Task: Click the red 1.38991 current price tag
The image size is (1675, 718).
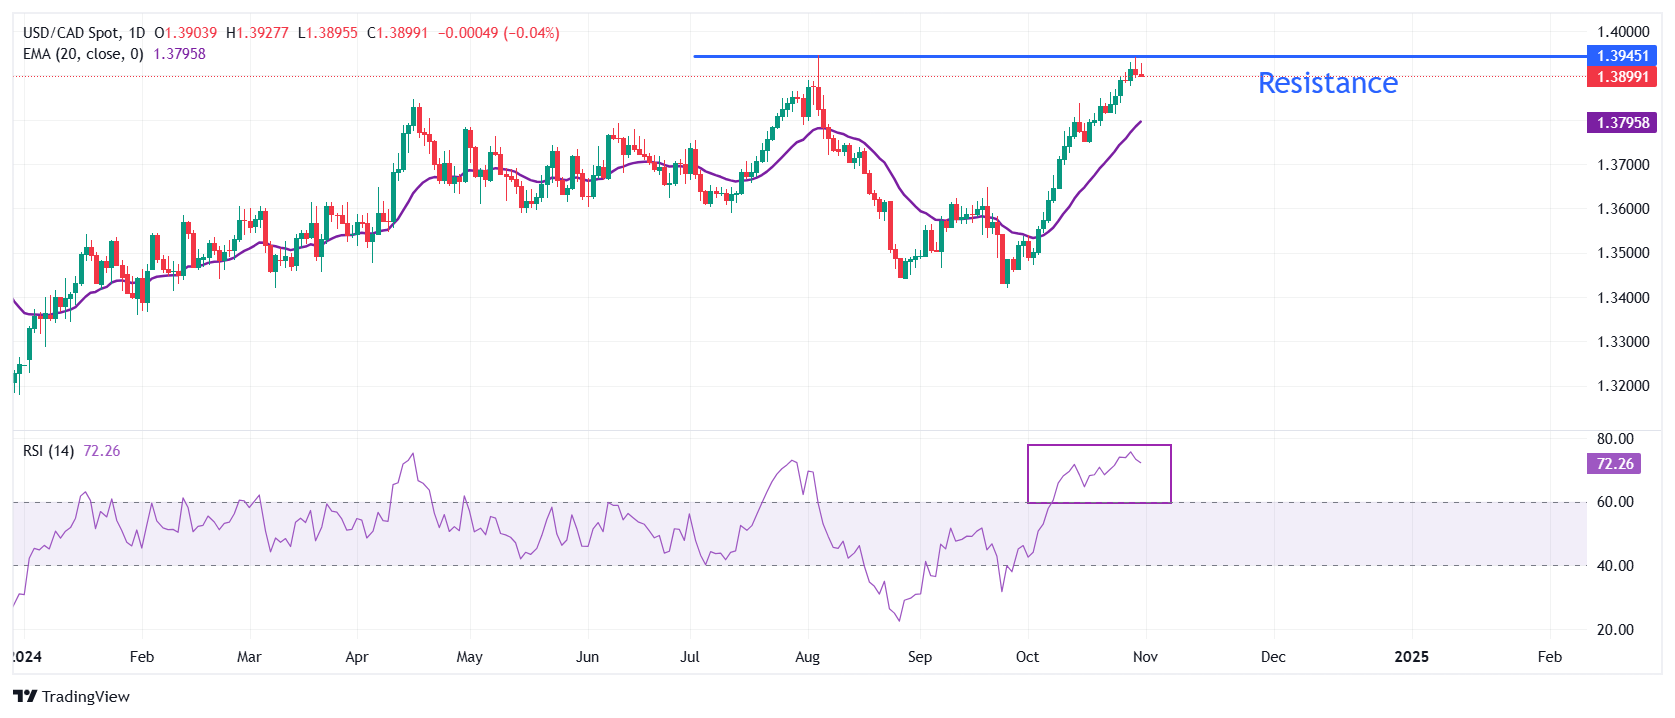Action: pos(1621,77)
